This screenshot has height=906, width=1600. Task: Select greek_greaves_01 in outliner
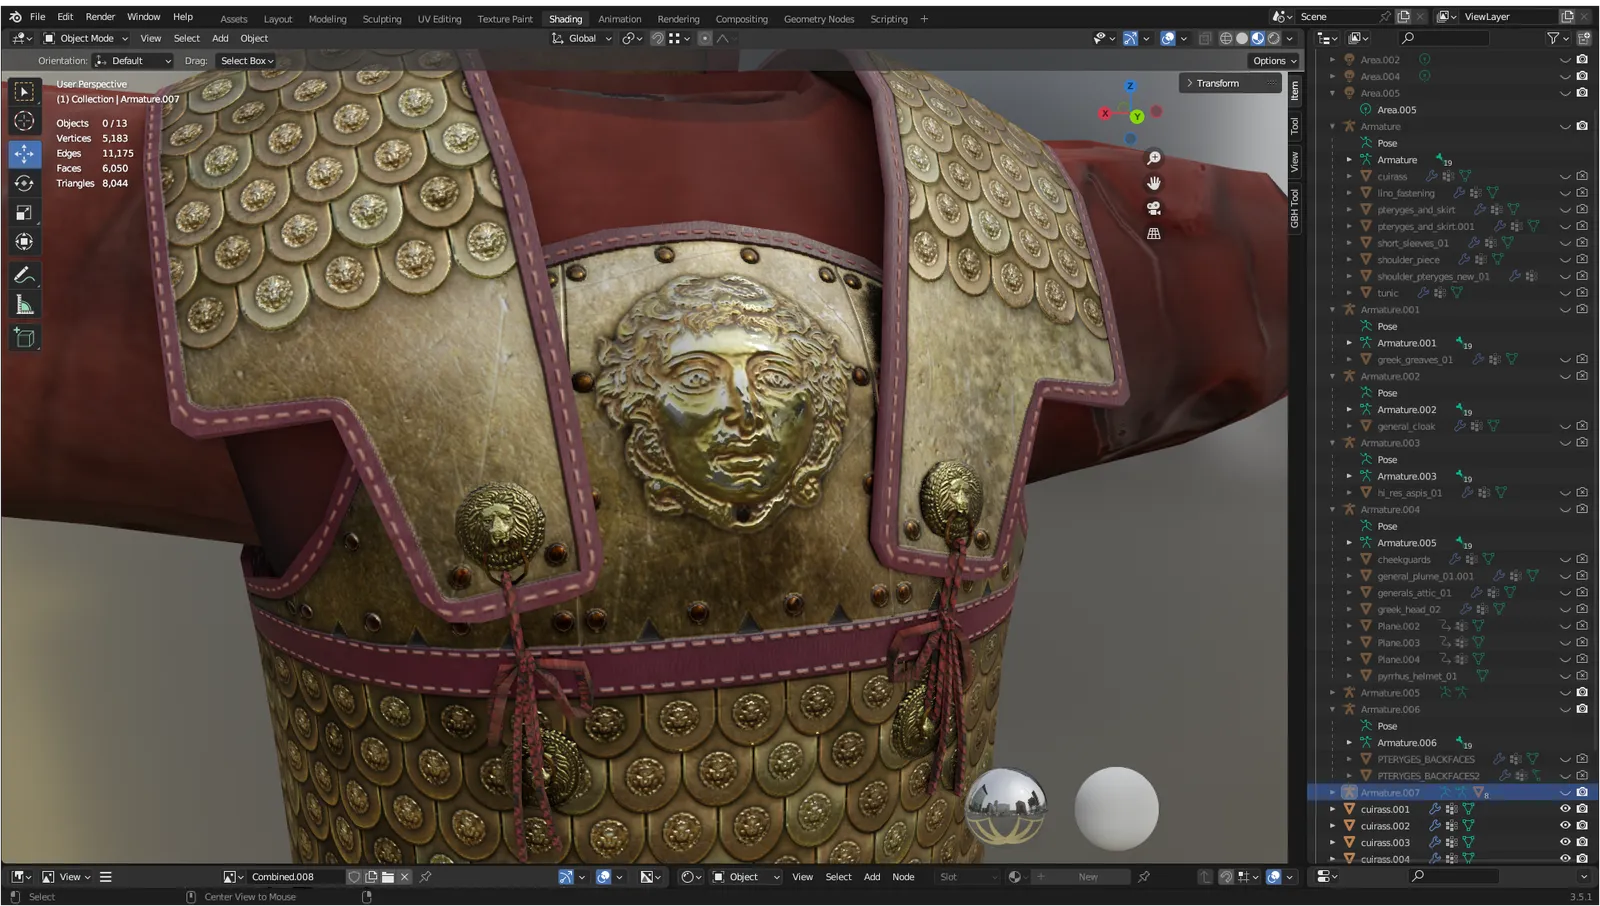pyautogui.click(x=1415, y=360)
